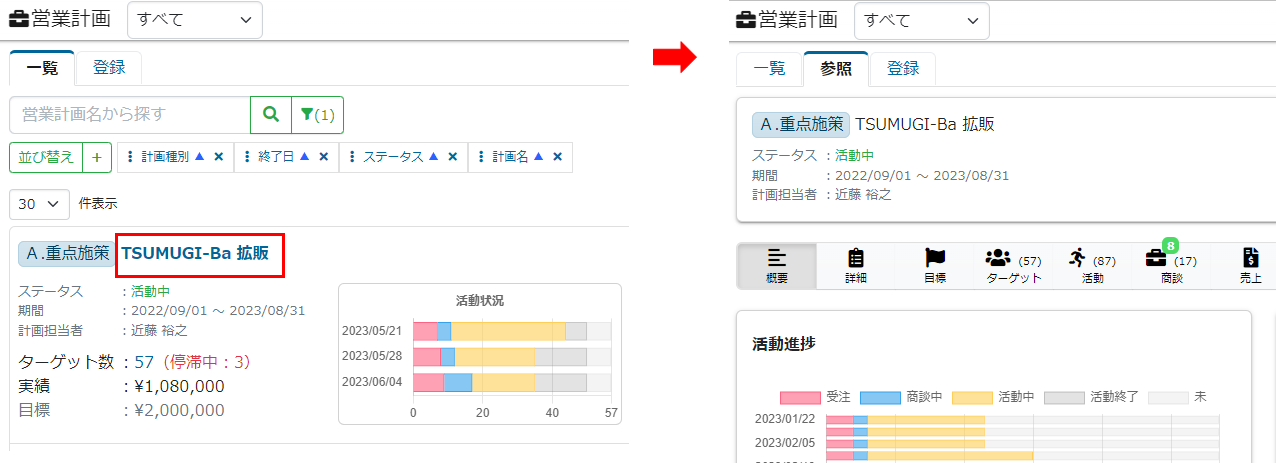The image size is (1276, 463).
Task: Click the A.重点施策 tag in detail panel
Action: 800,124
